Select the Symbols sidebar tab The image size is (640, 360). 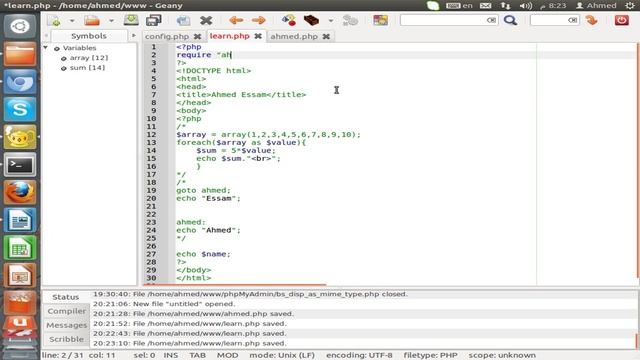89,36
